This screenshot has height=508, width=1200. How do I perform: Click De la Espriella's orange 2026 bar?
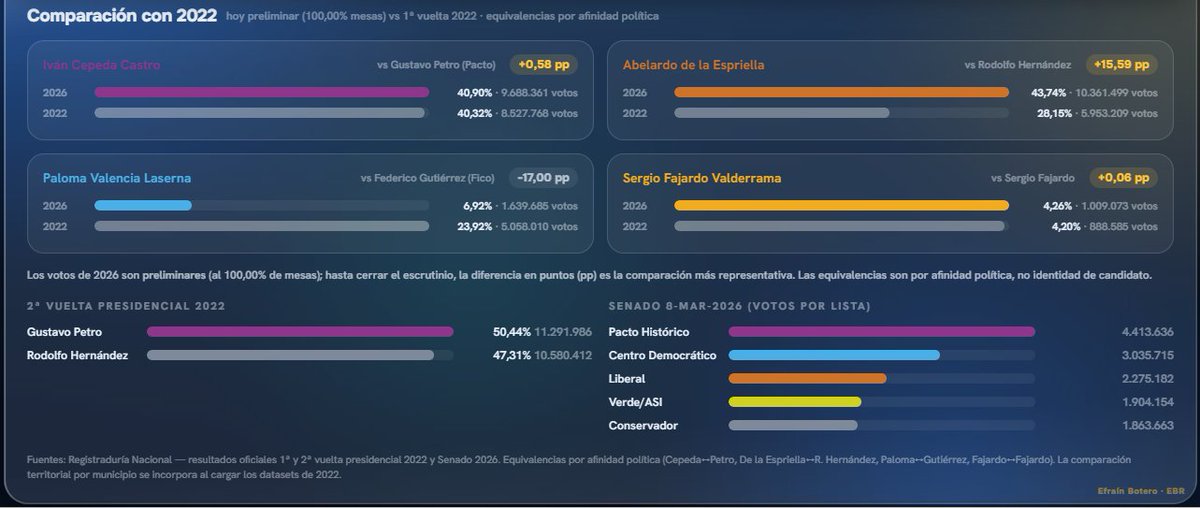842,92
